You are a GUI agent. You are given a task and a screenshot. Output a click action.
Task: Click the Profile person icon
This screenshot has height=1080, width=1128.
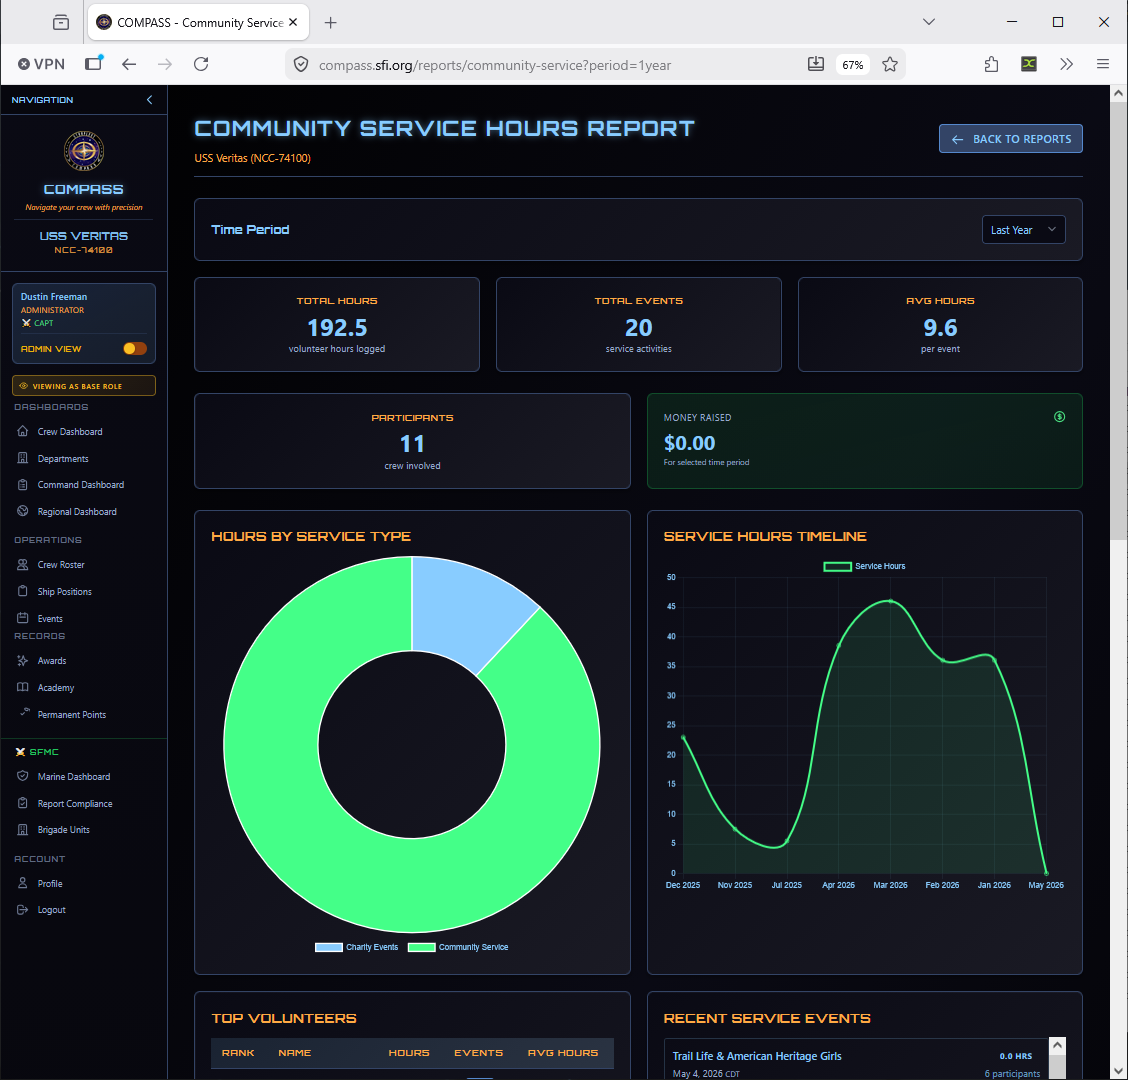coord(22,883)
